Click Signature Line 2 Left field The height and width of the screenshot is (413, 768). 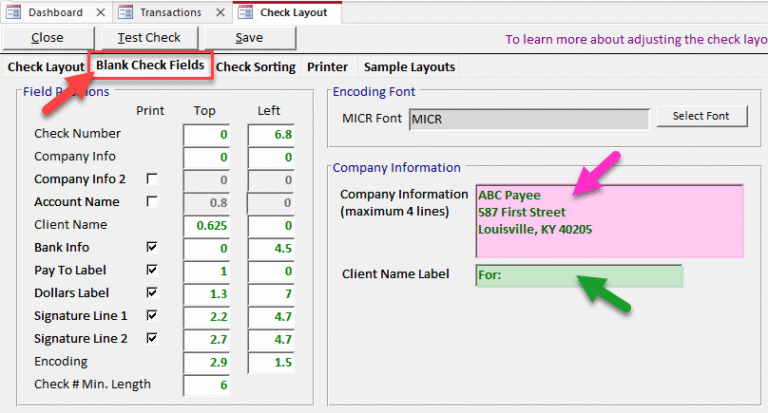click(271, 340)
